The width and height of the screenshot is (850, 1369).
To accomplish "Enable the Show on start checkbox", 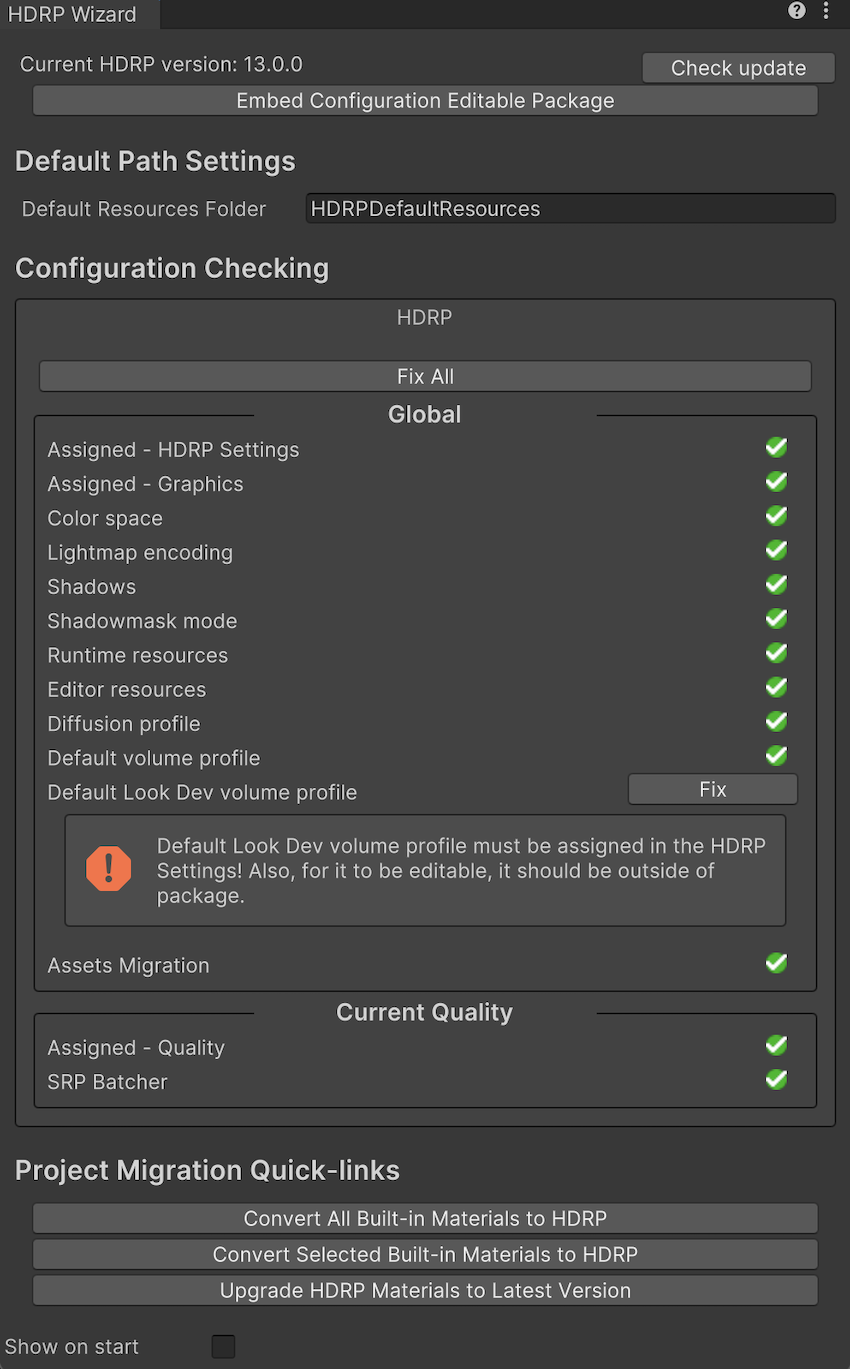I will 223,1346.
